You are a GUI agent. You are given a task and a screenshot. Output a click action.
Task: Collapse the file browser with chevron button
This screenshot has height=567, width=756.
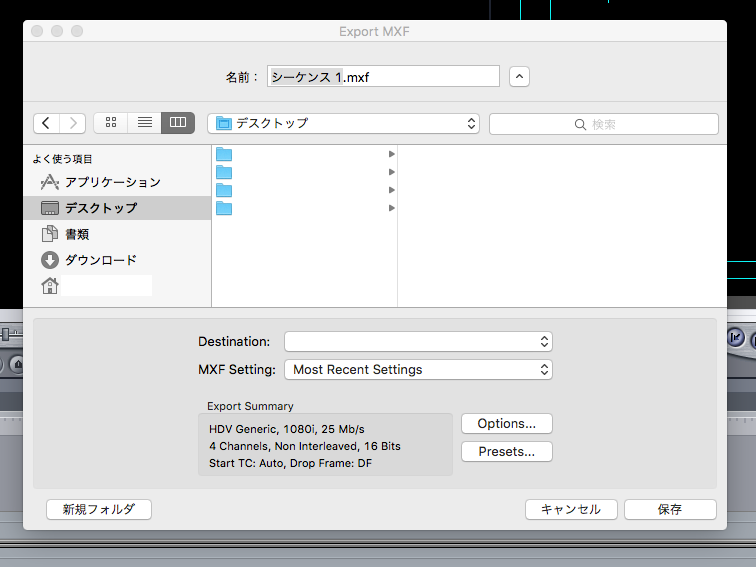519,77
